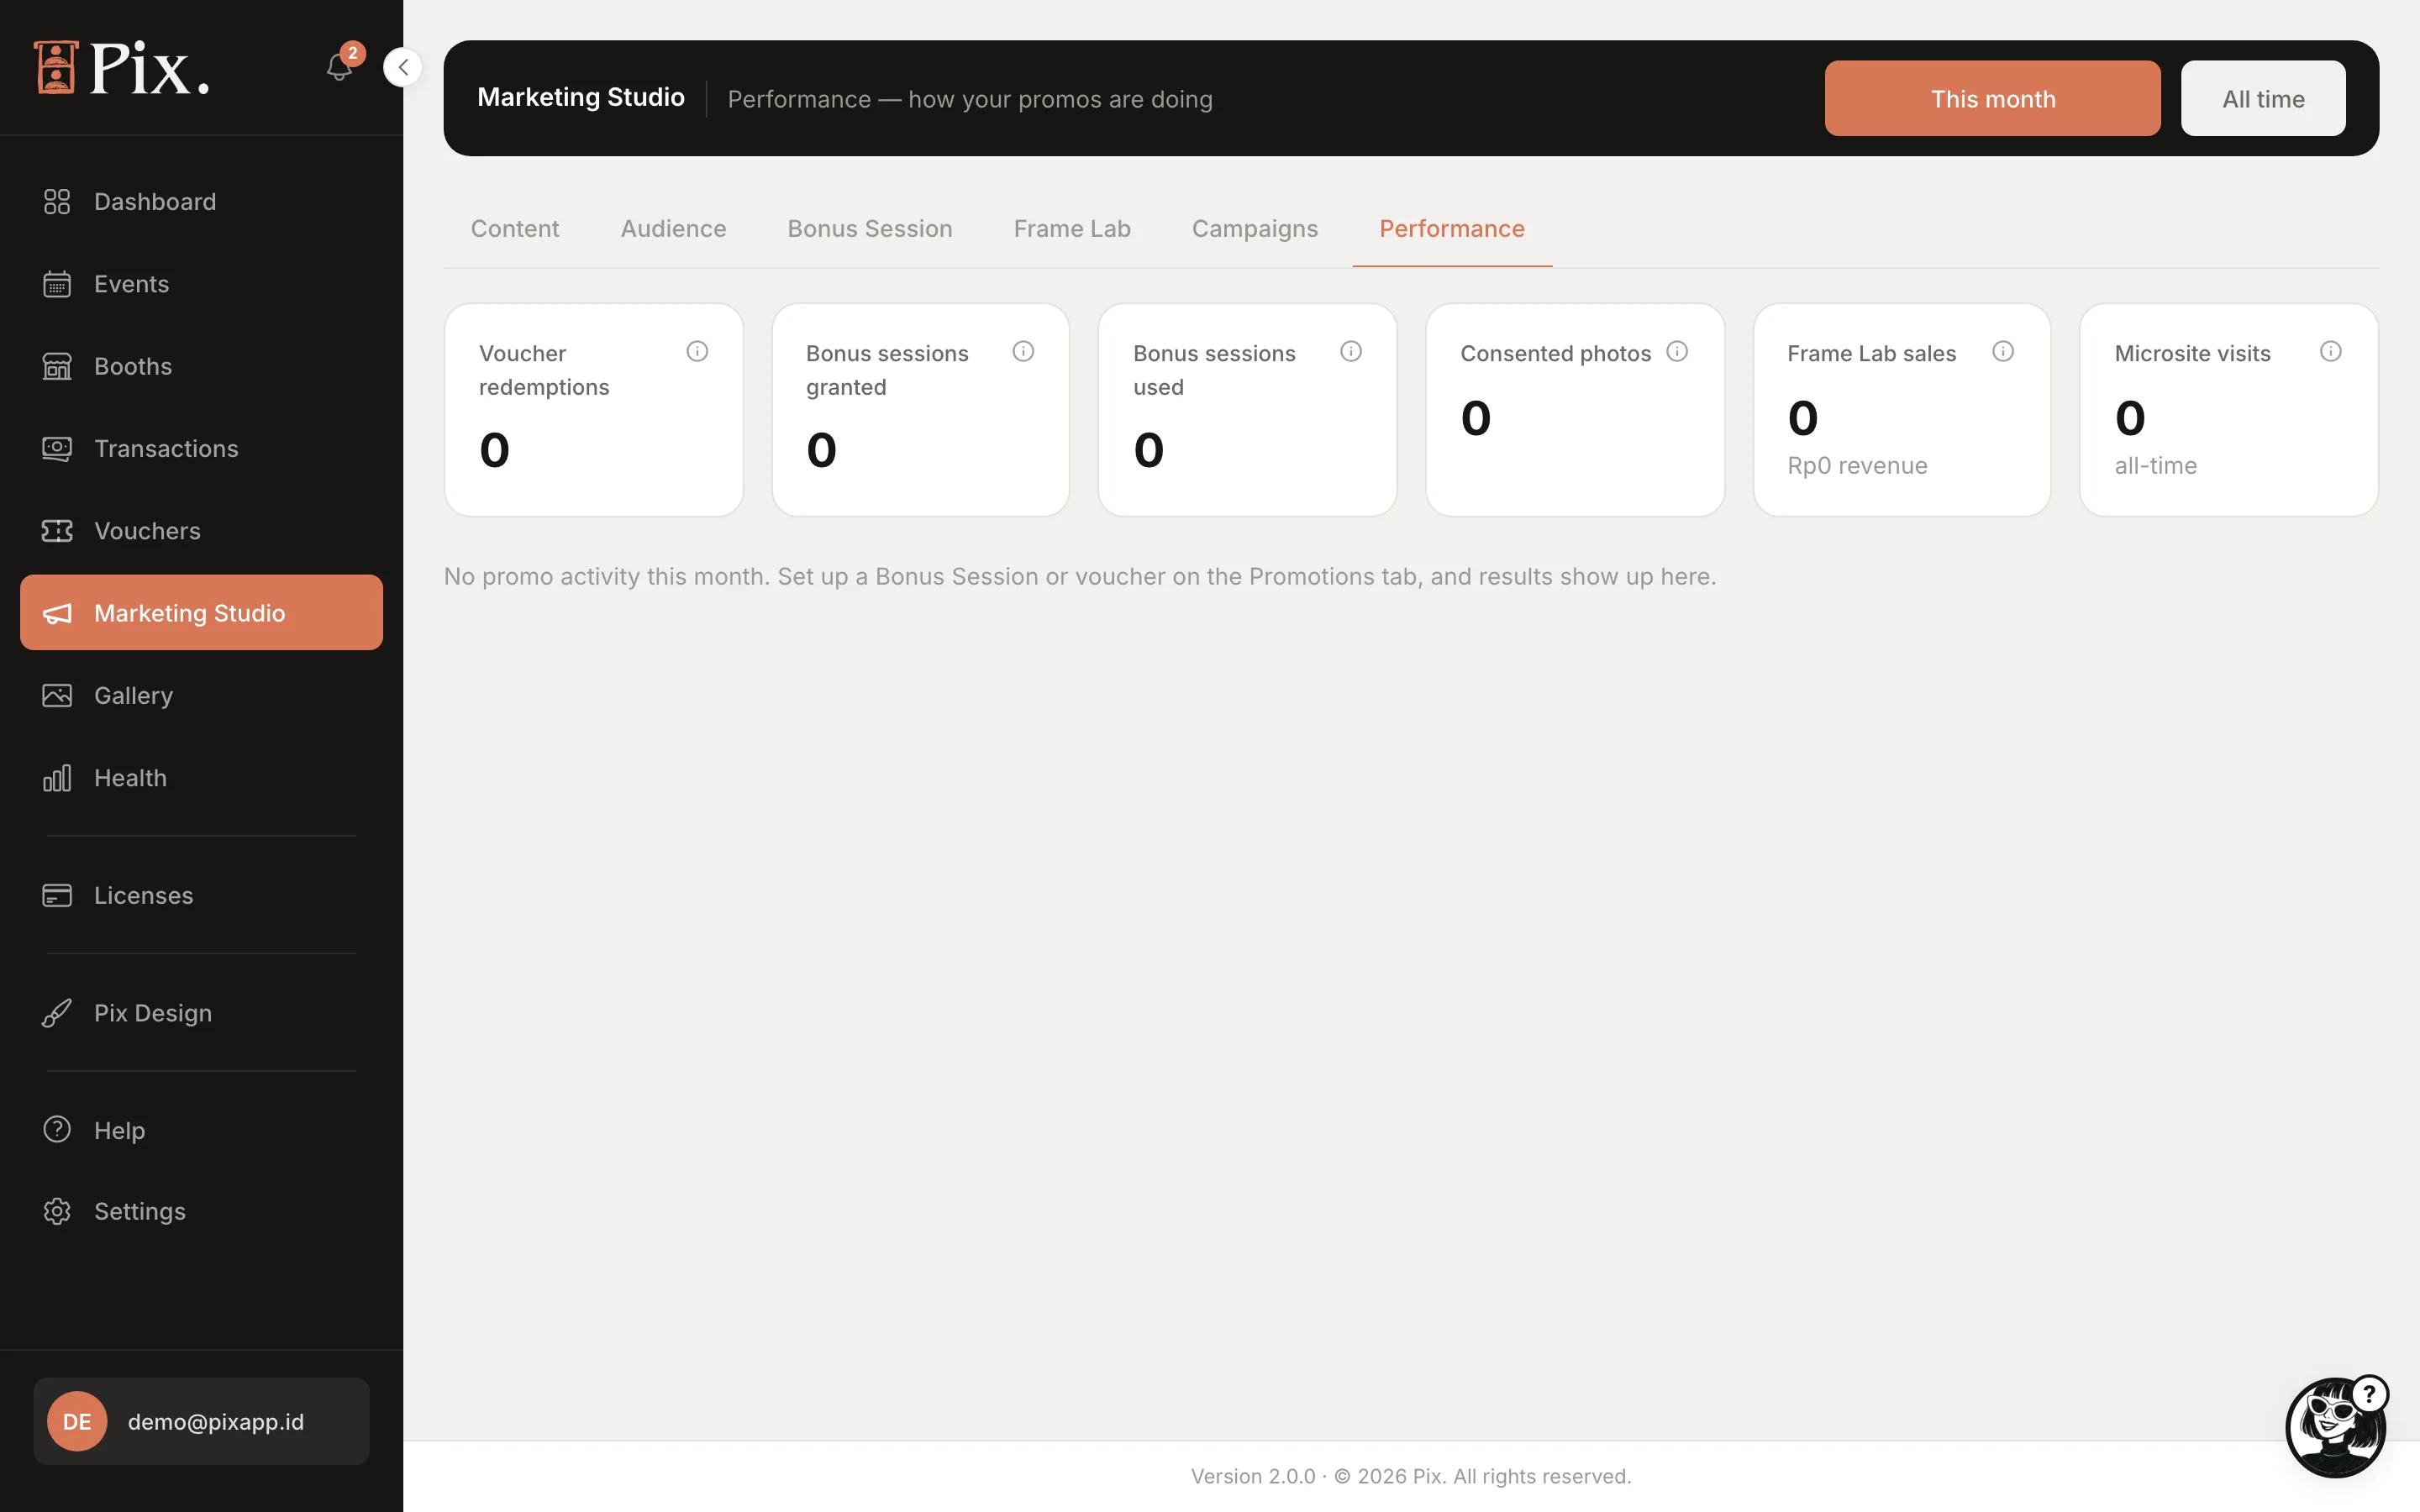
Task: Click the 'all-time' text under Microsite visits
Action: click(x=2155, y=466)
